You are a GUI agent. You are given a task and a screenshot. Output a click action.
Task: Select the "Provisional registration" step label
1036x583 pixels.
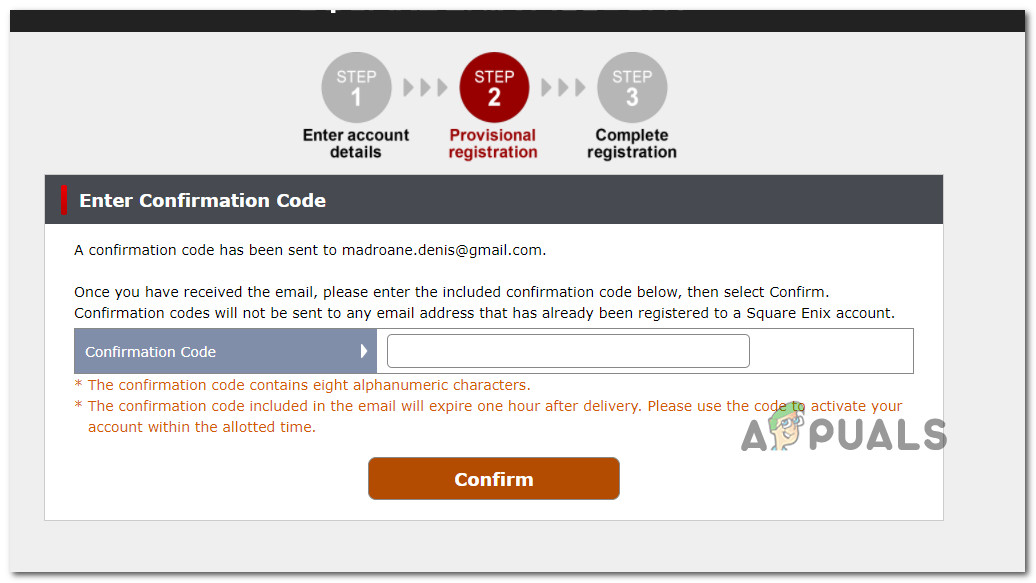(x=493, y=144)
